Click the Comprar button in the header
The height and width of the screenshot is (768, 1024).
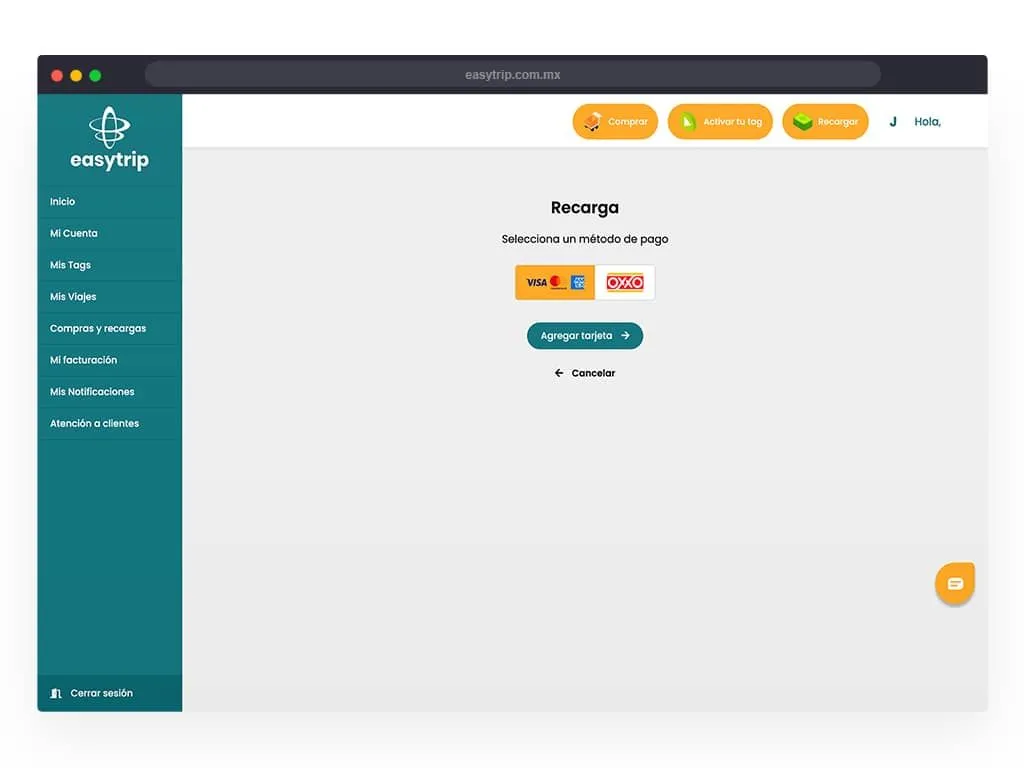[615, 121]
